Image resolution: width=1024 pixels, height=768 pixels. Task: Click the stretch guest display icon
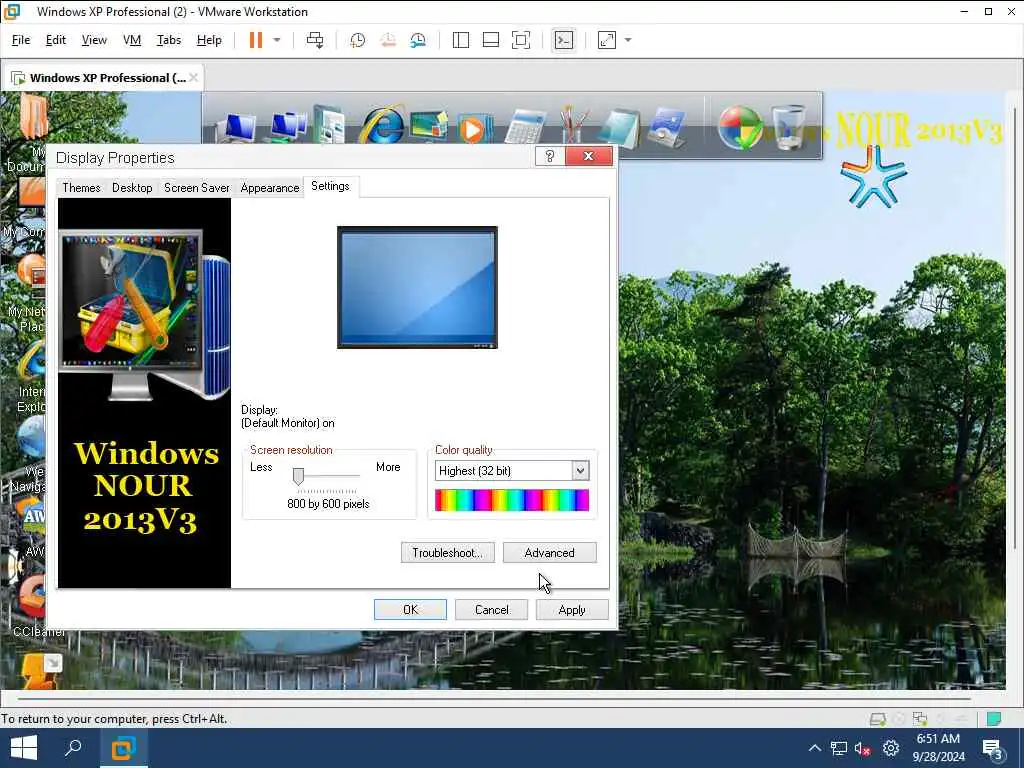click(x=607, y=40)
